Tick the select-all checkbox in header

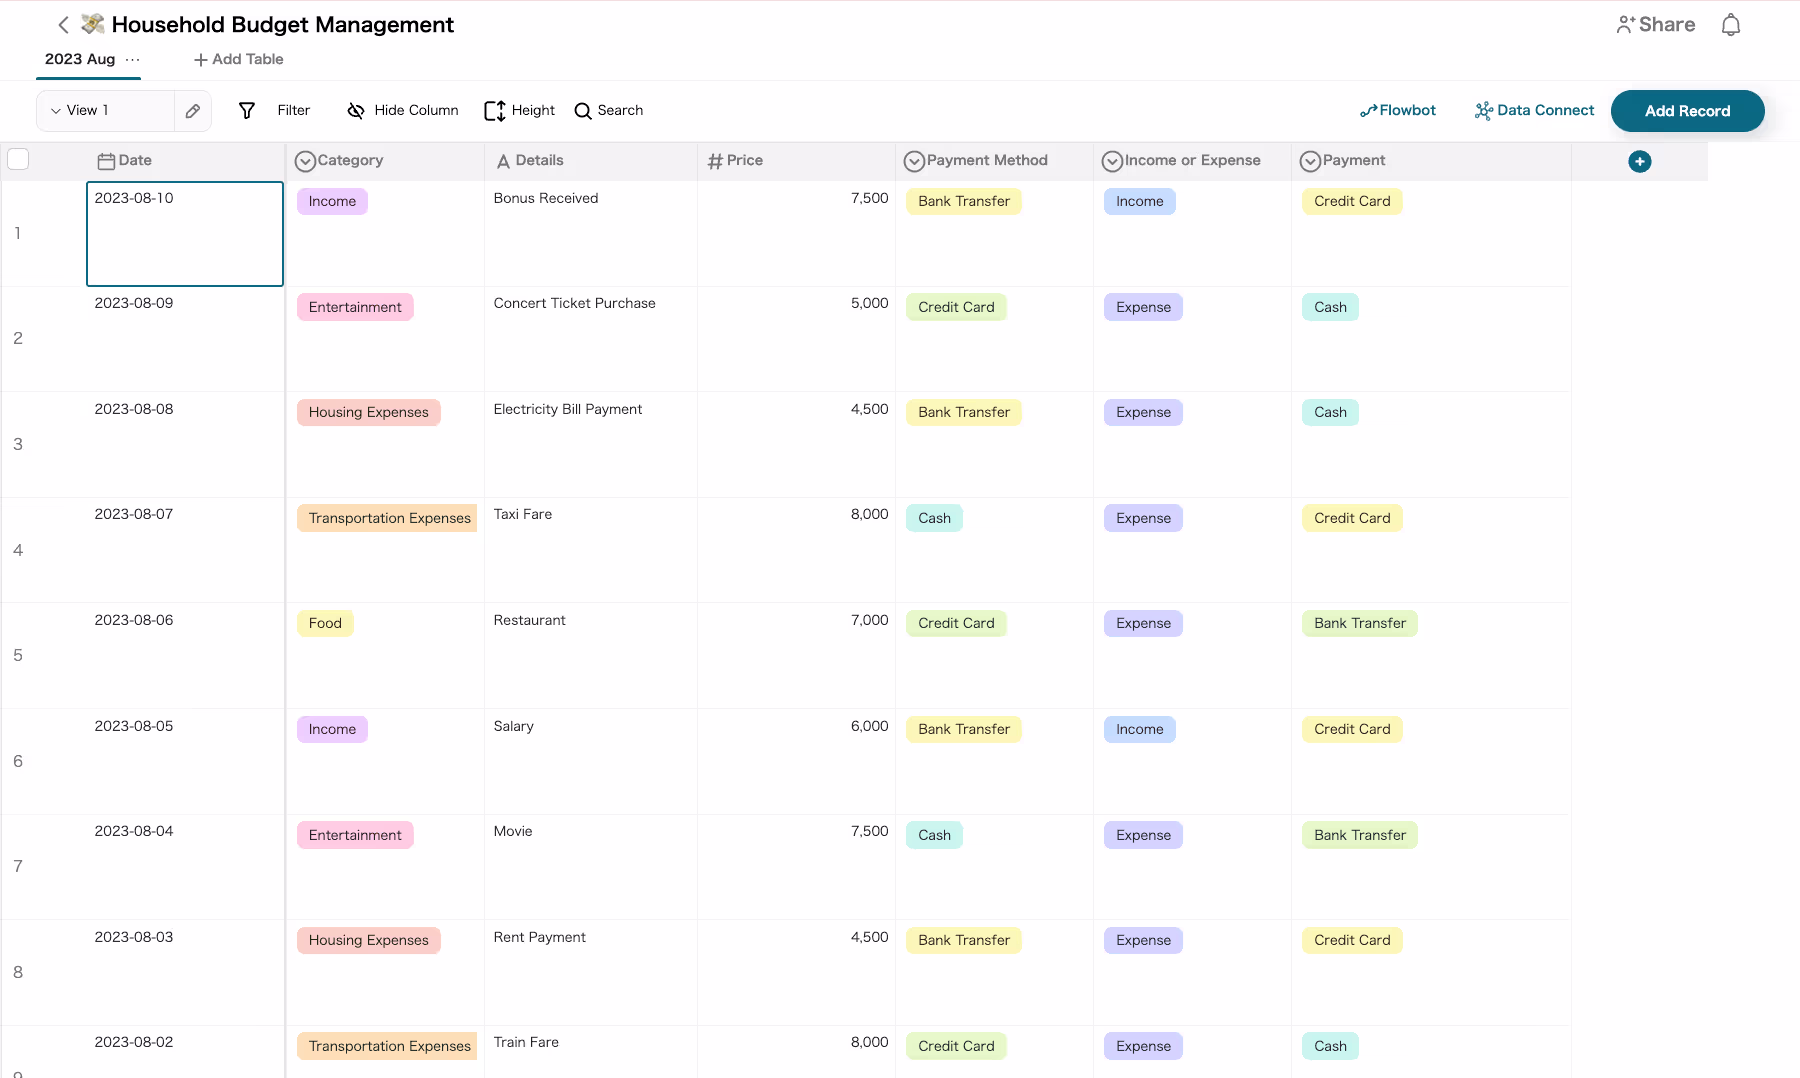(18, 160)
